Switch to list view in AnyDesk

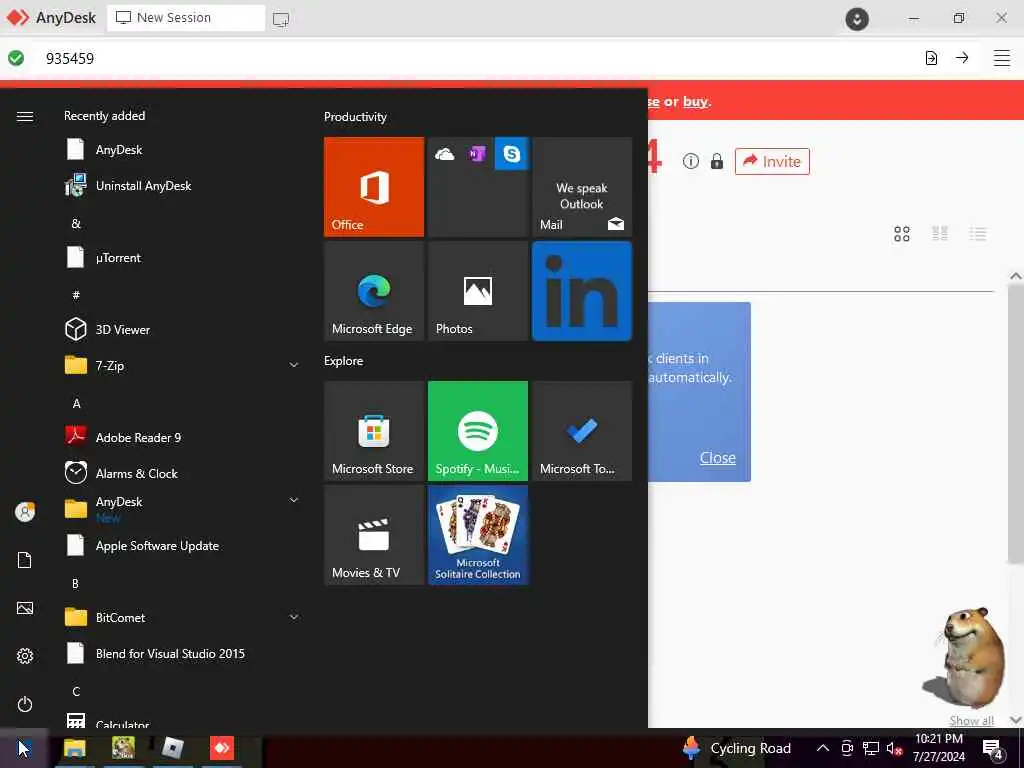coord(978,234)
